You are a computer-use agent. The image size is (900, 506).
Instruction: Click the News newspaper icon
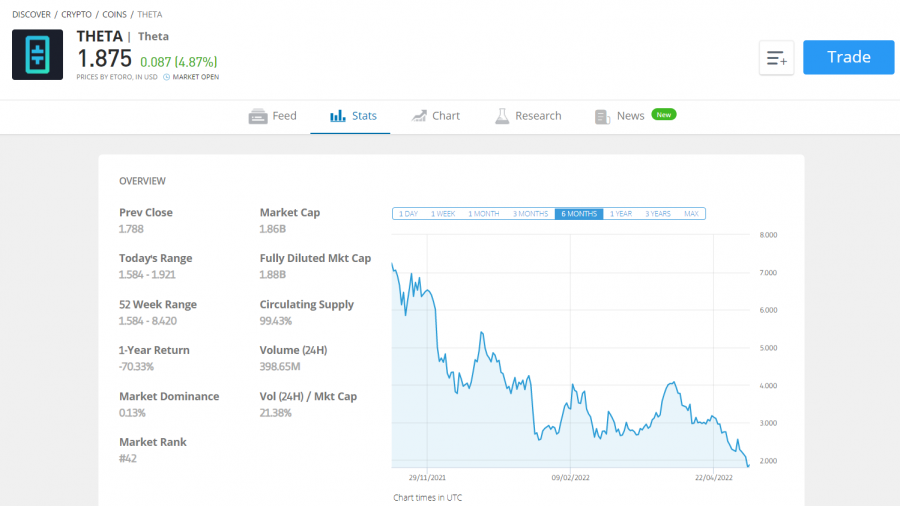point(602,116)
